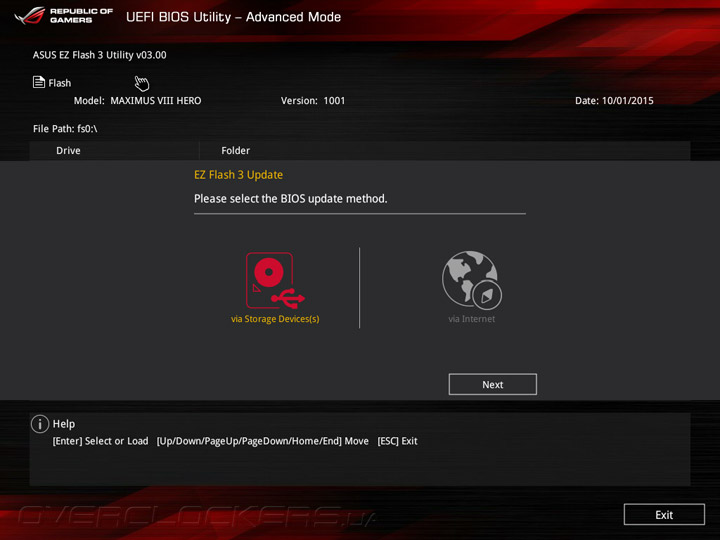Screen dimensions: 720x540
Task: Click the Flash document icon
Action: click(x=39, y=82)
